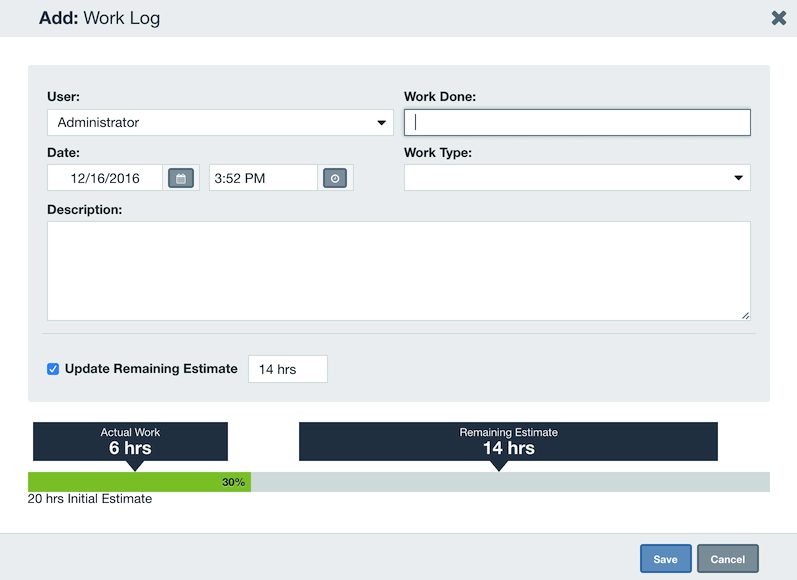Click the Work Type dropdown arrow

pos(739,178)
